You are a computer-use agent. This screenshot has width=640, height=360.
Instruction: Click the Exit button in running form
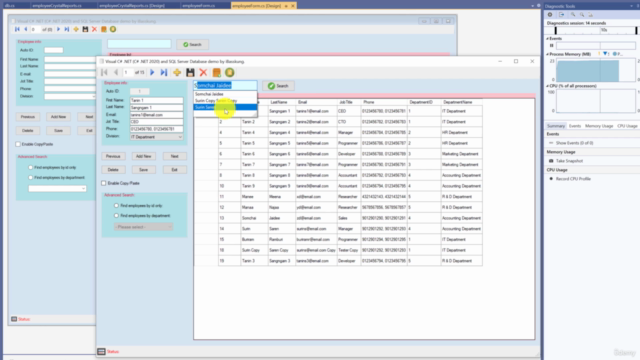[x=174, y=170]
